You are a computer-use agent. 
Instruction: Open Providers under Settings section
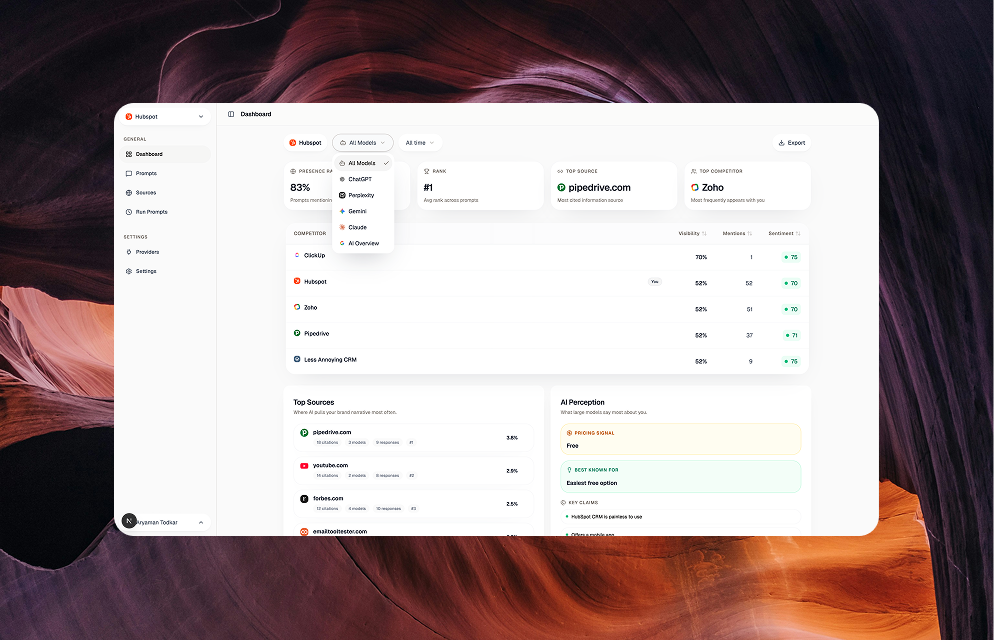(165, 252)
